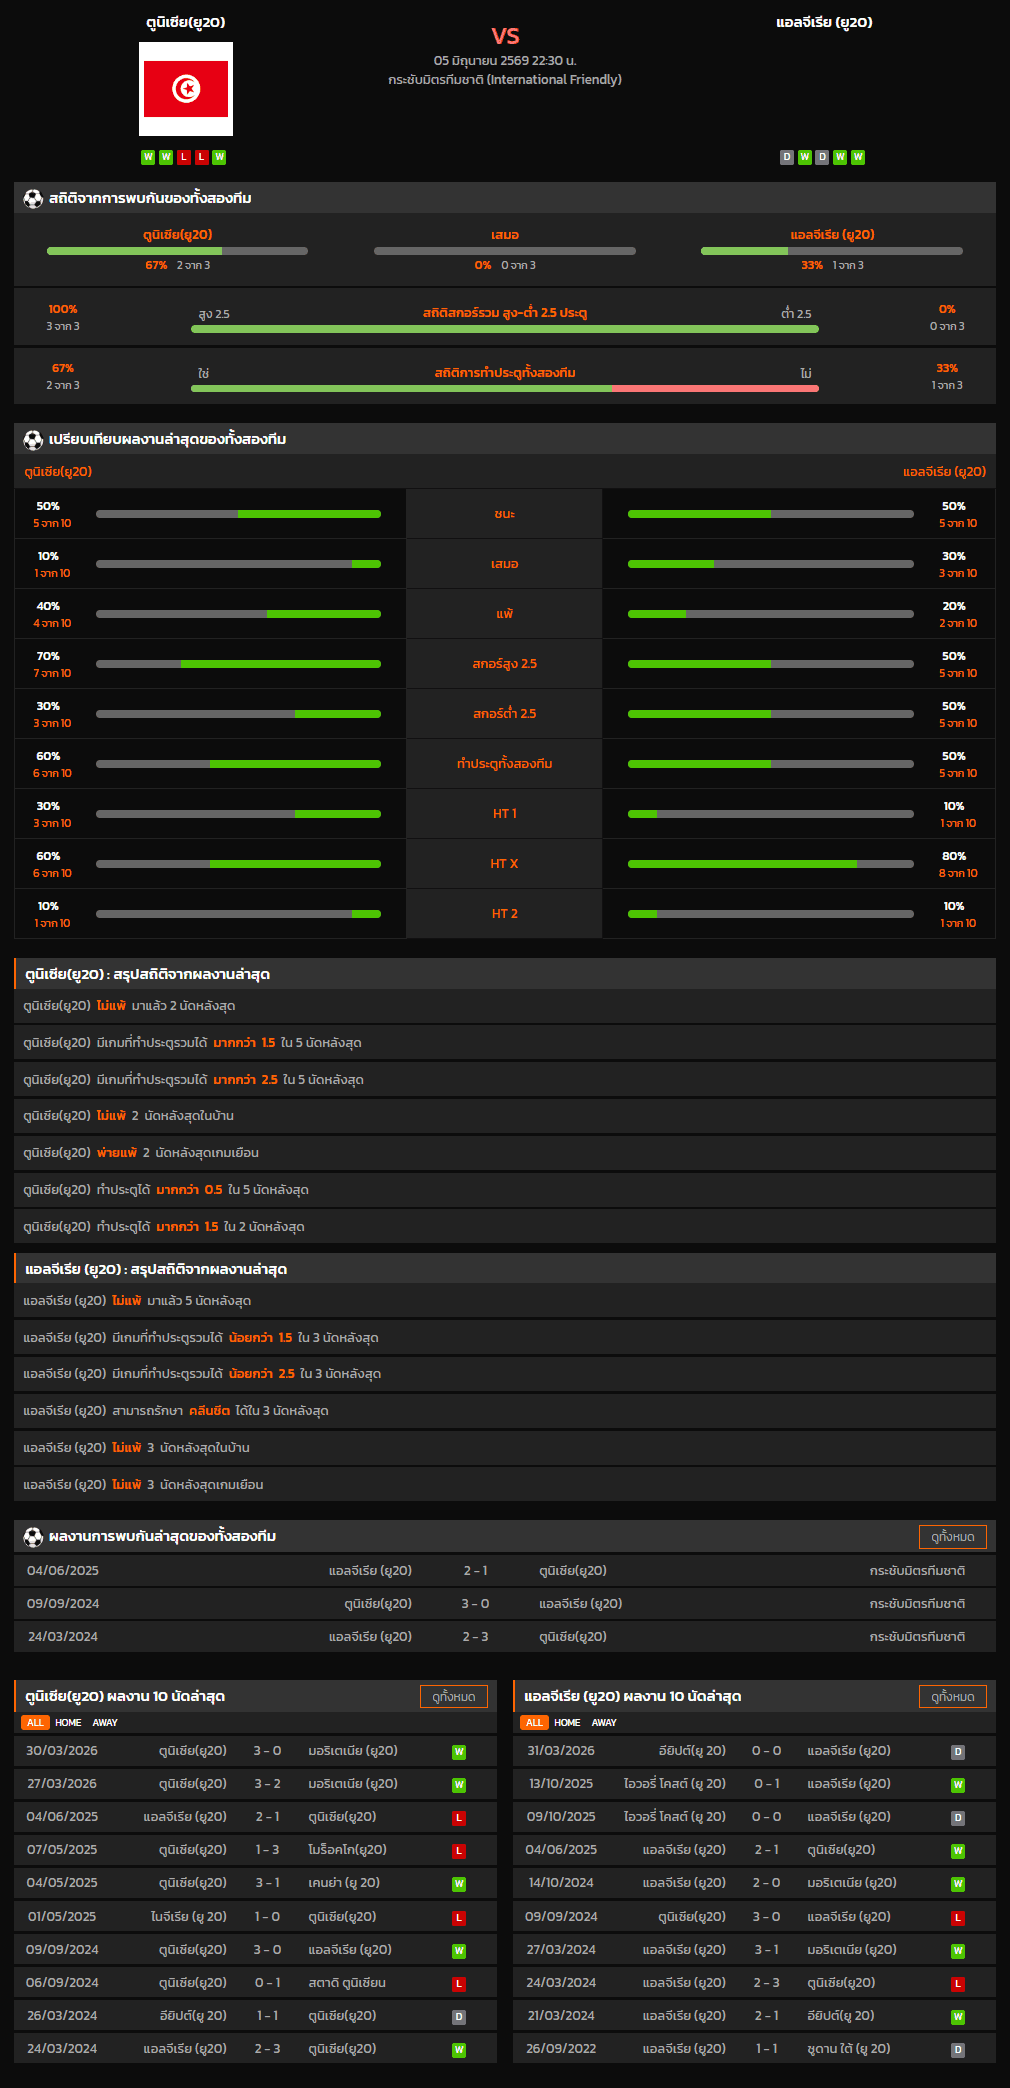Click first D form badge under Algeria U20 name

(x=787, y=157)
